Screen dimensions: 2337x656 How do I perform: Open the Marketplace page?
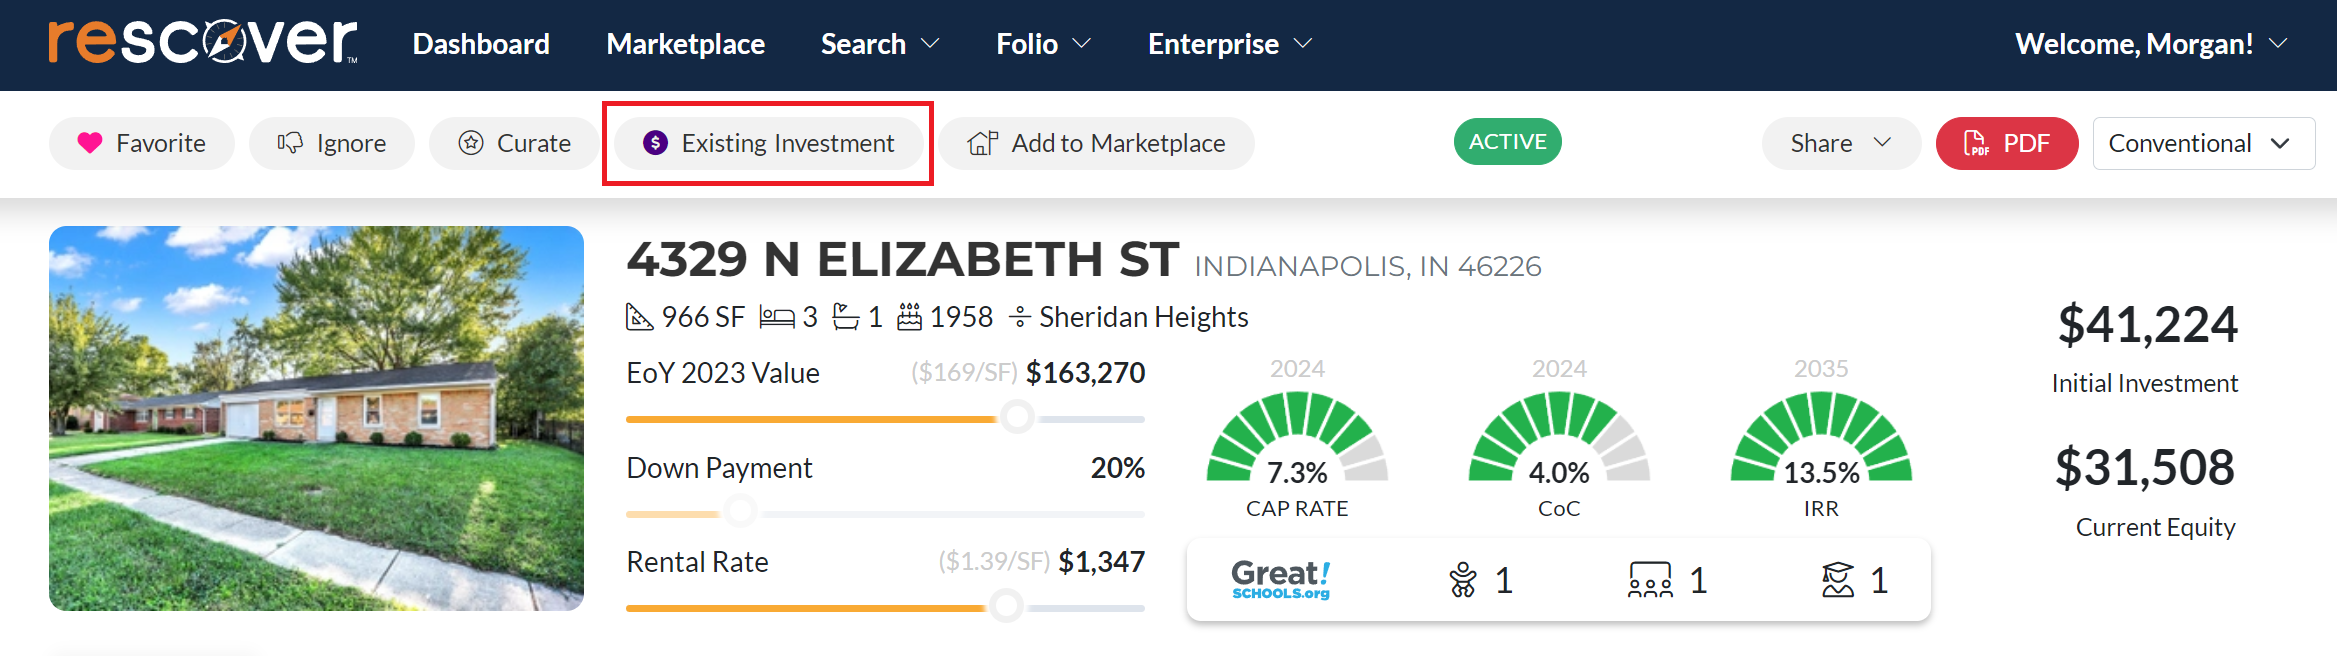[685, 44]
